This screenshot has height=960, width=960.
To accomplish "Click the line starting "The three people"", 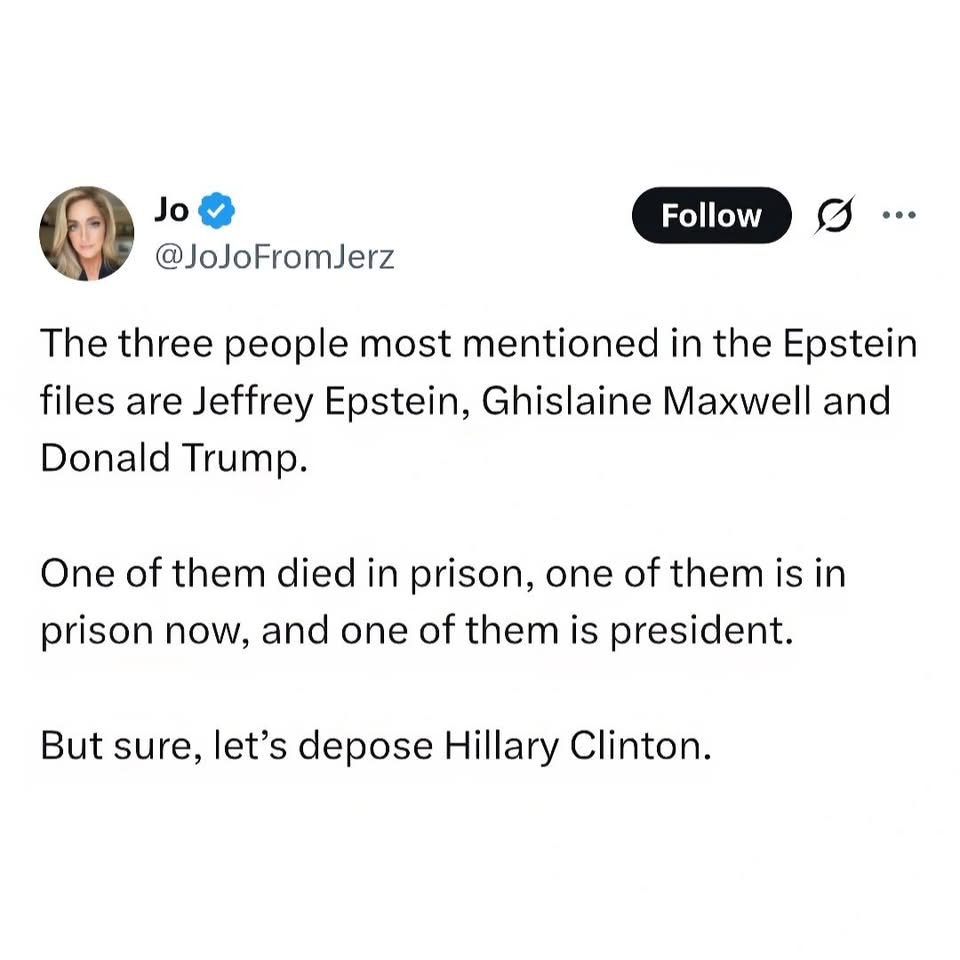I will click(x=478, y=345).
